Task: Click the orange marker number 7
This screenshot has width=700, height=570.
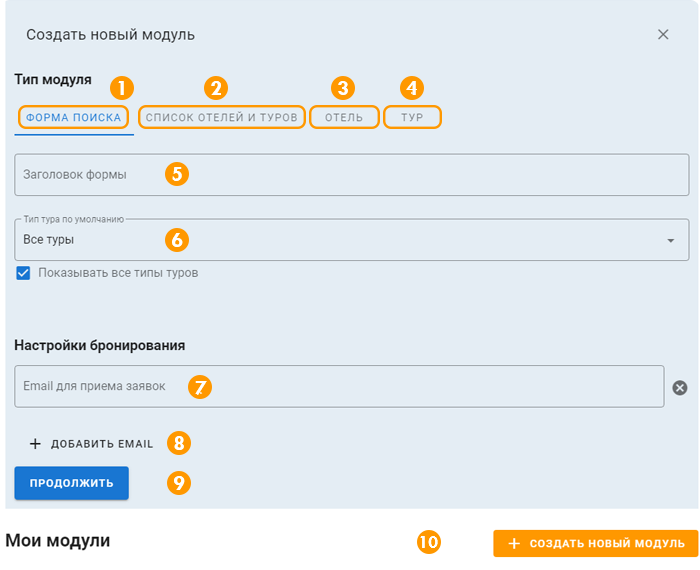Action: (200, 387)
